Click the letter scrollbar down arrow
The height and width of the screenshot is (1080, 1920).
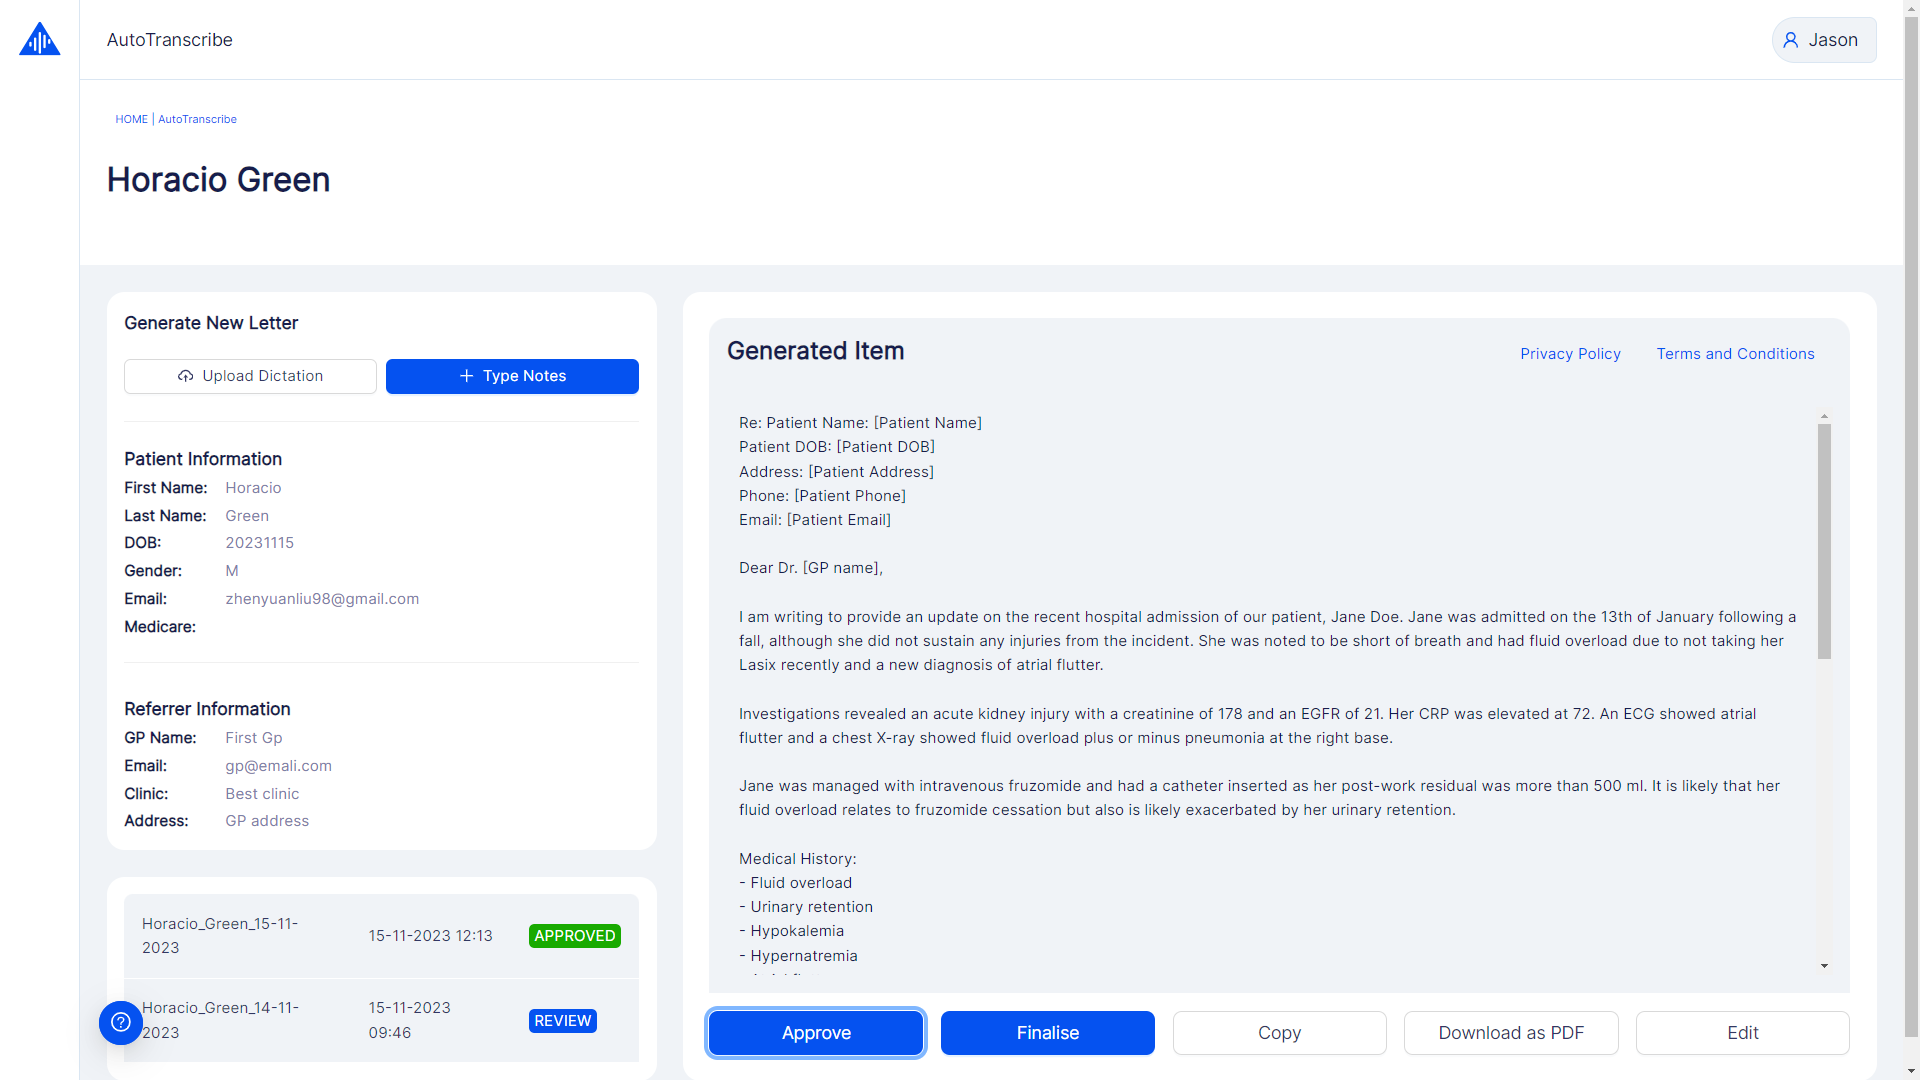1824,966
